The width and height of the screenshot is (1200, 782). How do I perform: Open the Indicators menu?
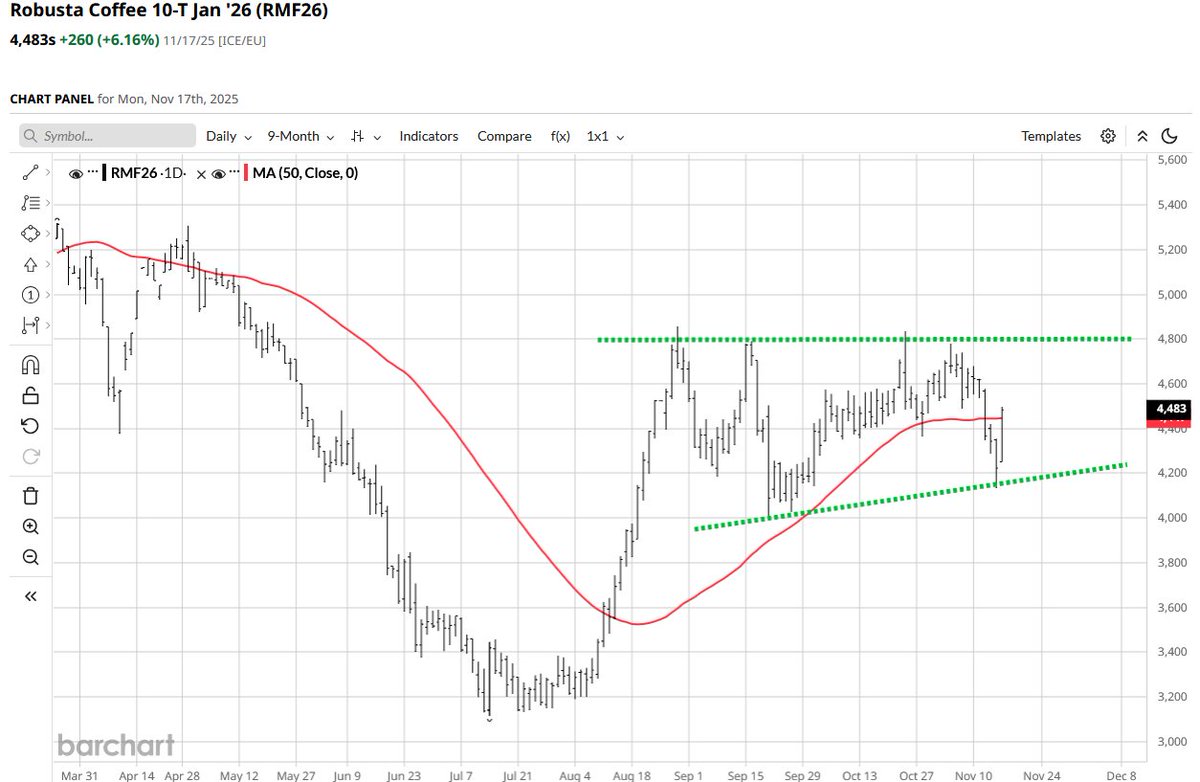click(x=429, y=136)
